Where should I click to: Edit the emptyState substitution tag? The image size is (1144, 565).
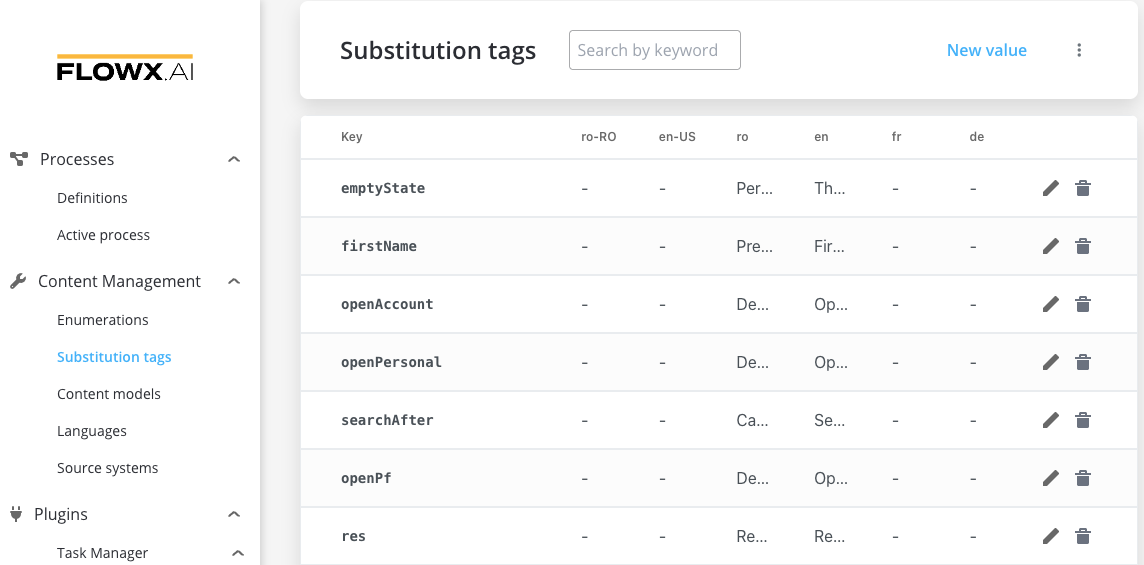(x=1051, y=188)
